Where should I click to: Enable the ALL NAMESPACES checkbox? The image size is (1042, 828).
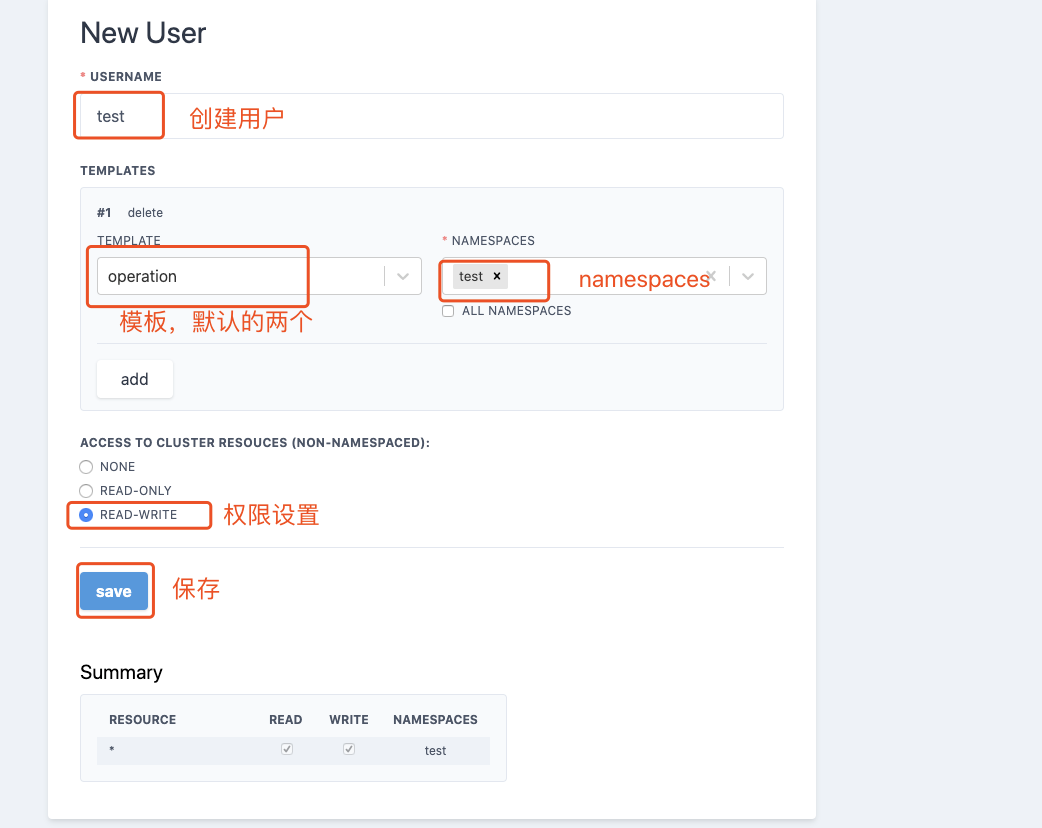click(x=449, y=311)
